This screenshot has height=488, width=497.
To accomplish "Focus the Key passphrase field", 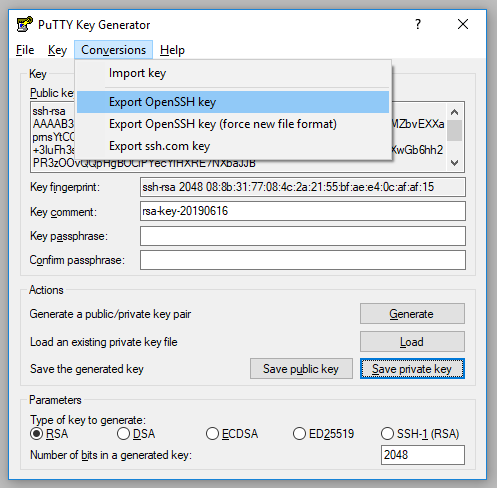I will 303,236.
